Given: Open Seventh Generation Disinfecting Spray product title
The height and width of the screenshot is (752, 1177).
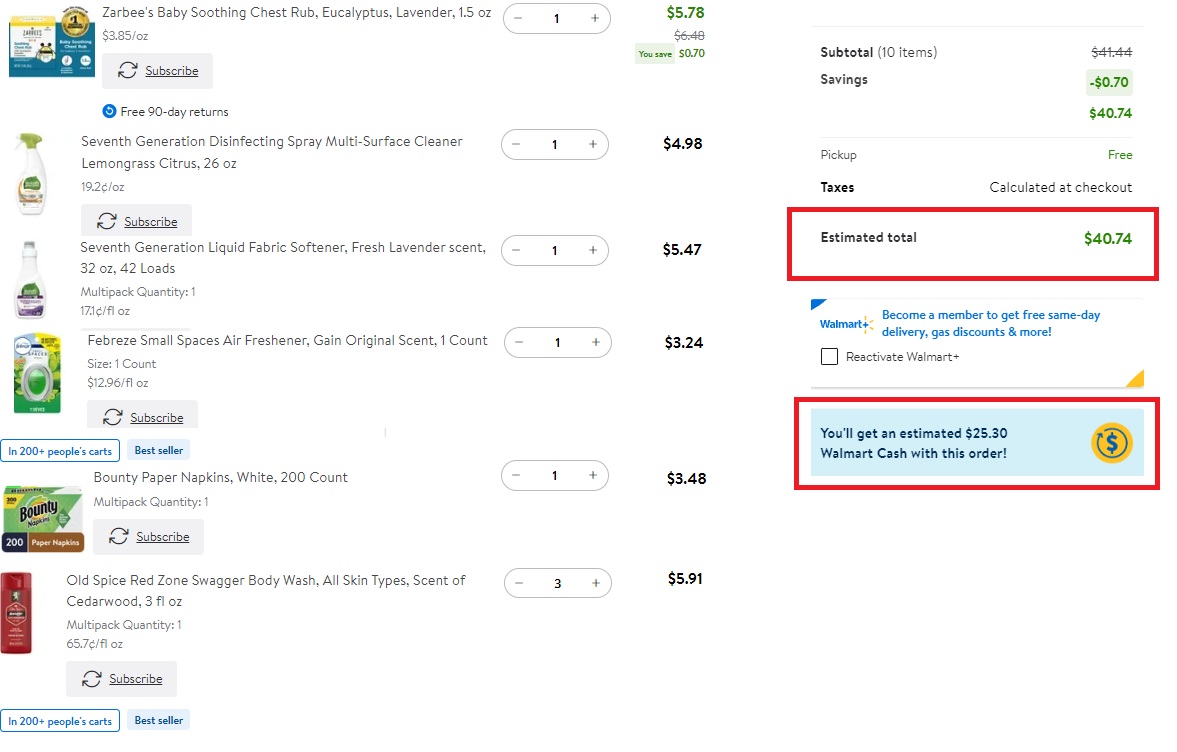Looking at the screenshot, I should click(272, 152).
